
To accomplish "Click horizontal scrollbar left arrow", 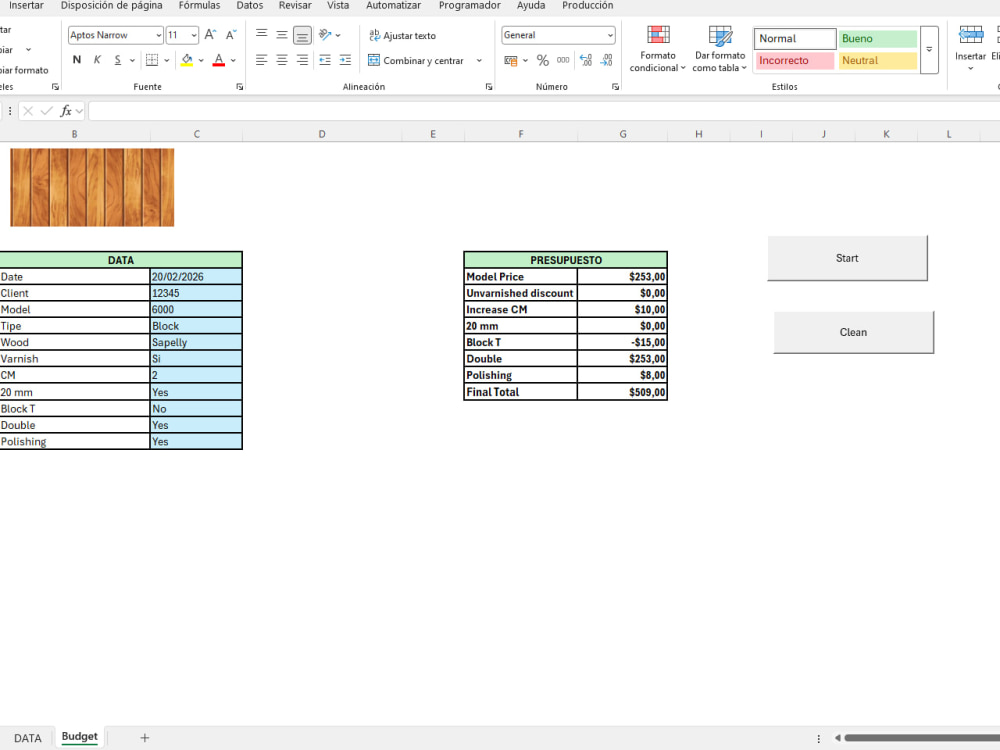I will [837, 738].
